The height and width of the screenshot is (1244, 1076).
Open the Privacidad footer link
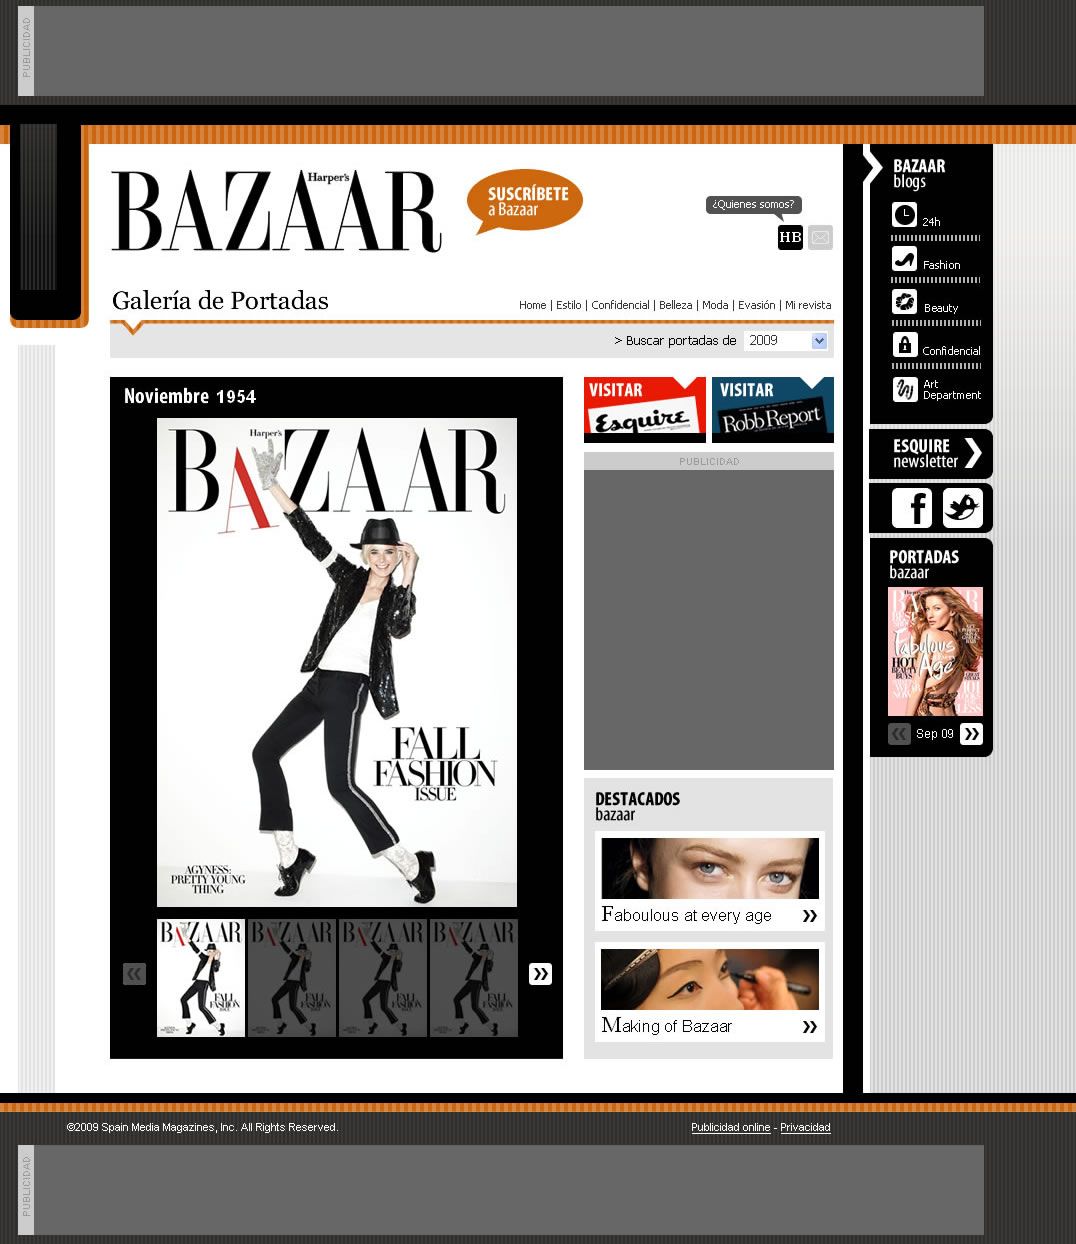pos(805,1127)
